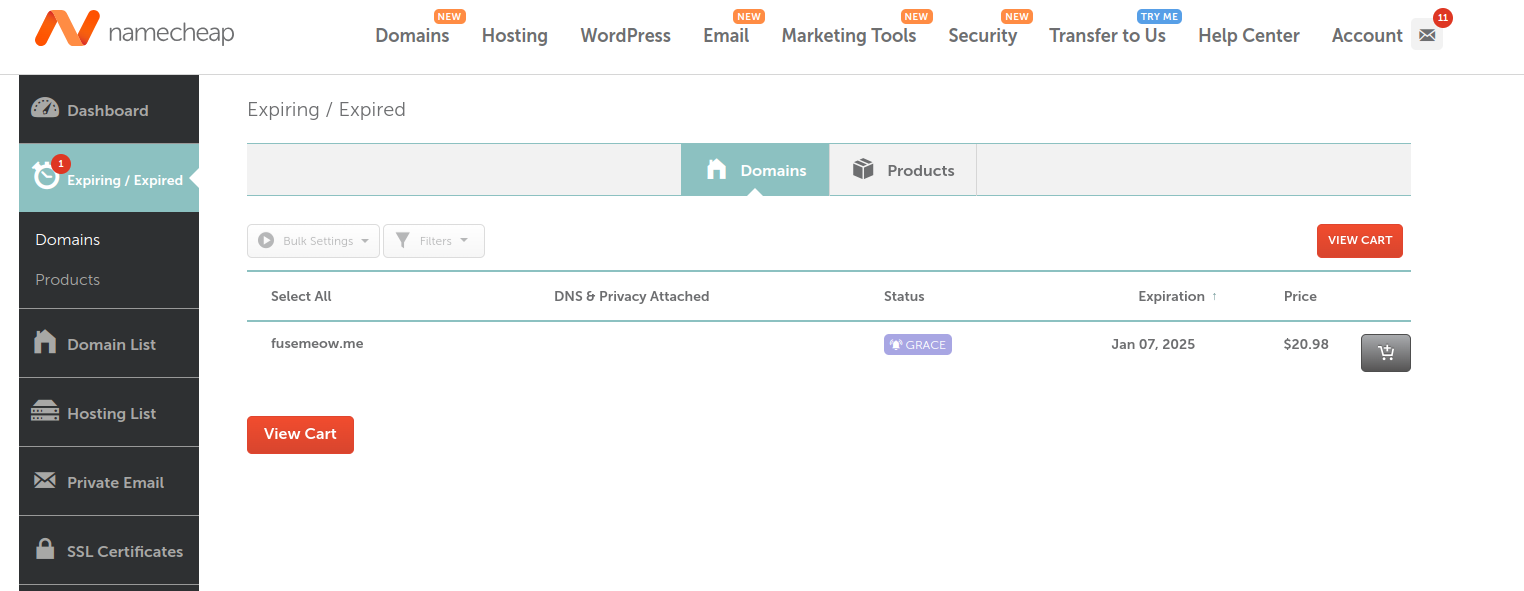Click the Hosting List server icon
Image resolution: width=1524 pixels, height=591 pixels.
(x=45, y=412)
